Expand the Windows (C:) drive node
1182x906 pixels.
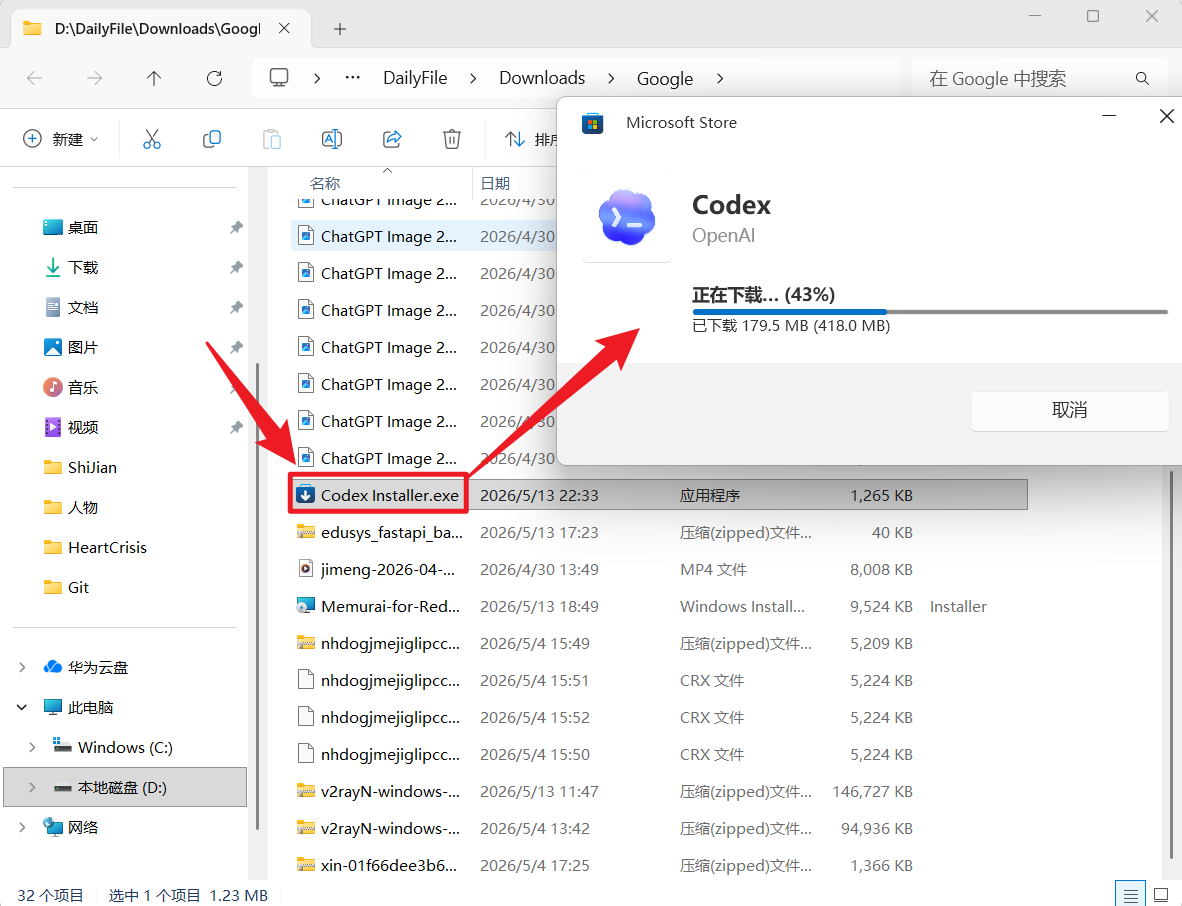tap(32, 747)
